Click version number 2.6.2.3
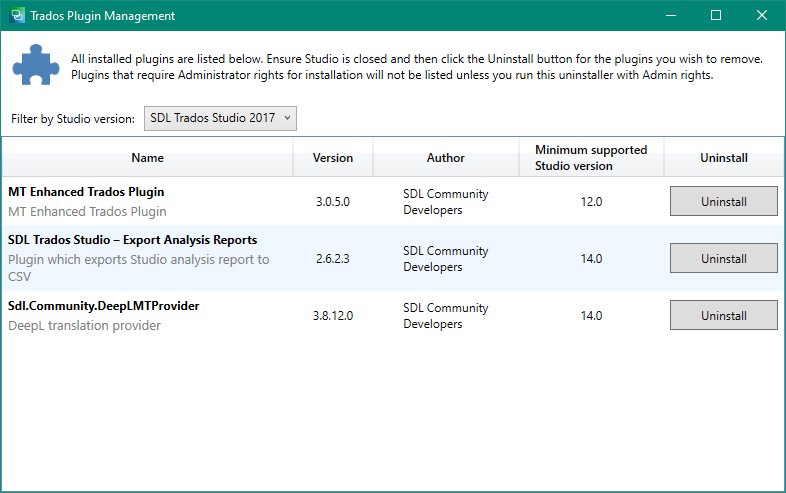The height and width of the screenshot is (493, 786). pos(333,259)
